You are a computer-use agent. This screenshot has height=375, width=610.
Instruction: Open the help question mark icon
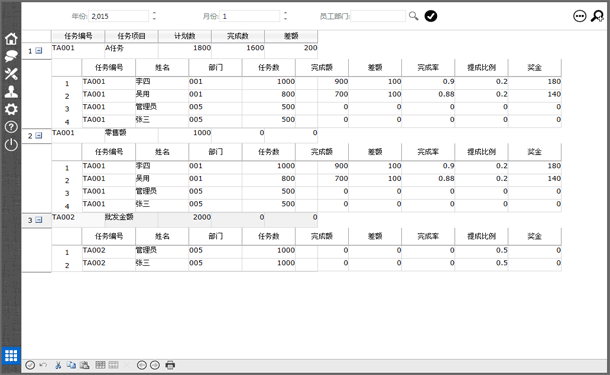[11, 127]
